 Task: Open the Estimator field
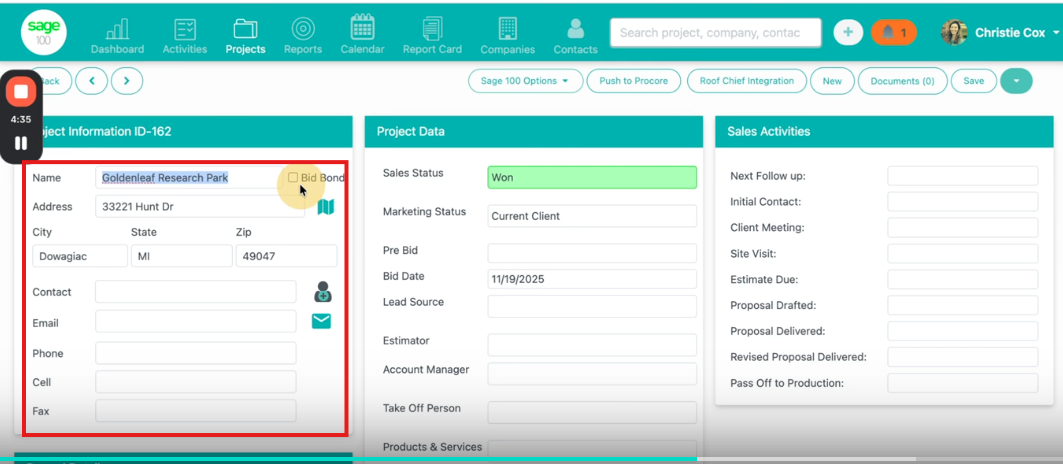point(592,345)
